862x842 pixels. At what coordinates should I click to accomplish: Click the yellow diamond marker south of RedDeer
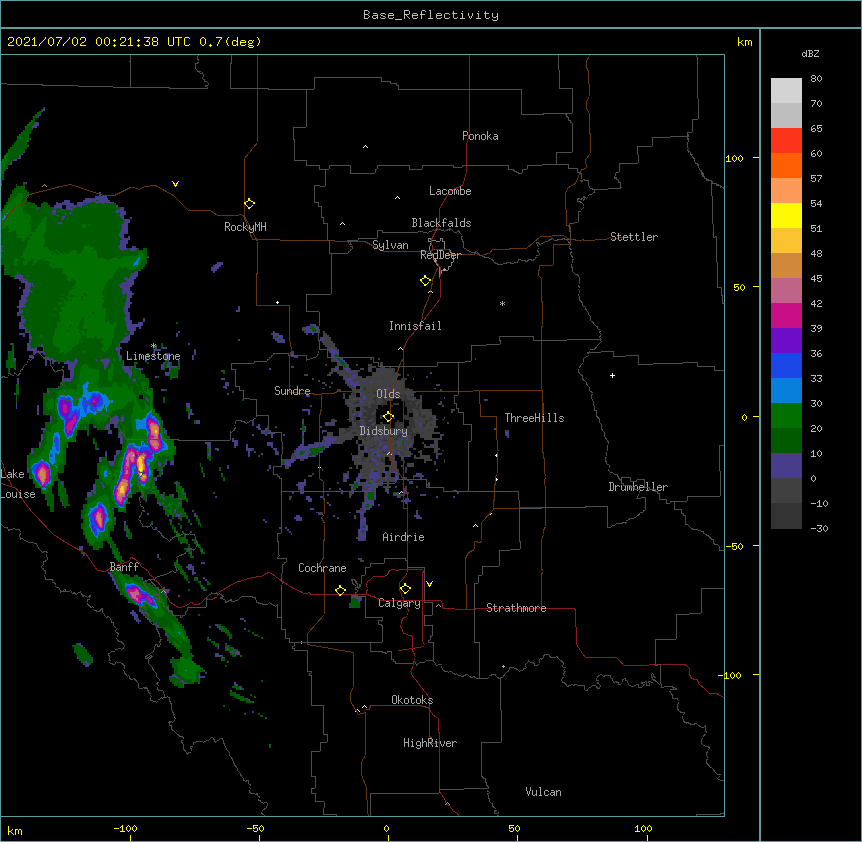pos(425,281)
